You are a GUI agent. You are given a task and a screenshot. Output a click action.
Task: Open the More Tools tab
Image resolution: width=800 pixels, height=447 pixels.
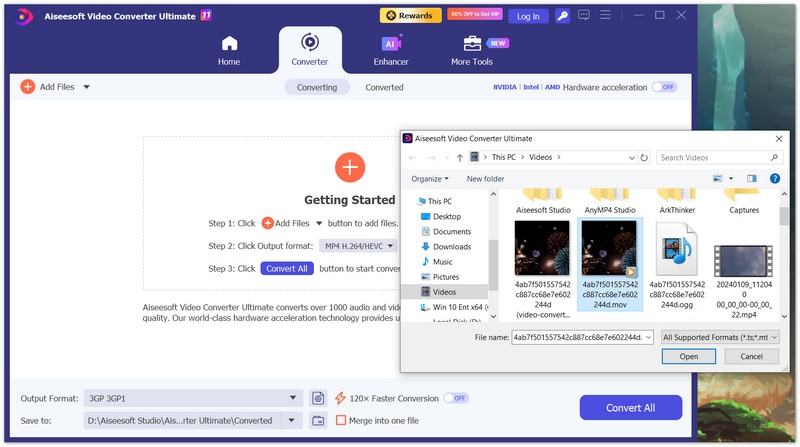[x=472, y=51]
